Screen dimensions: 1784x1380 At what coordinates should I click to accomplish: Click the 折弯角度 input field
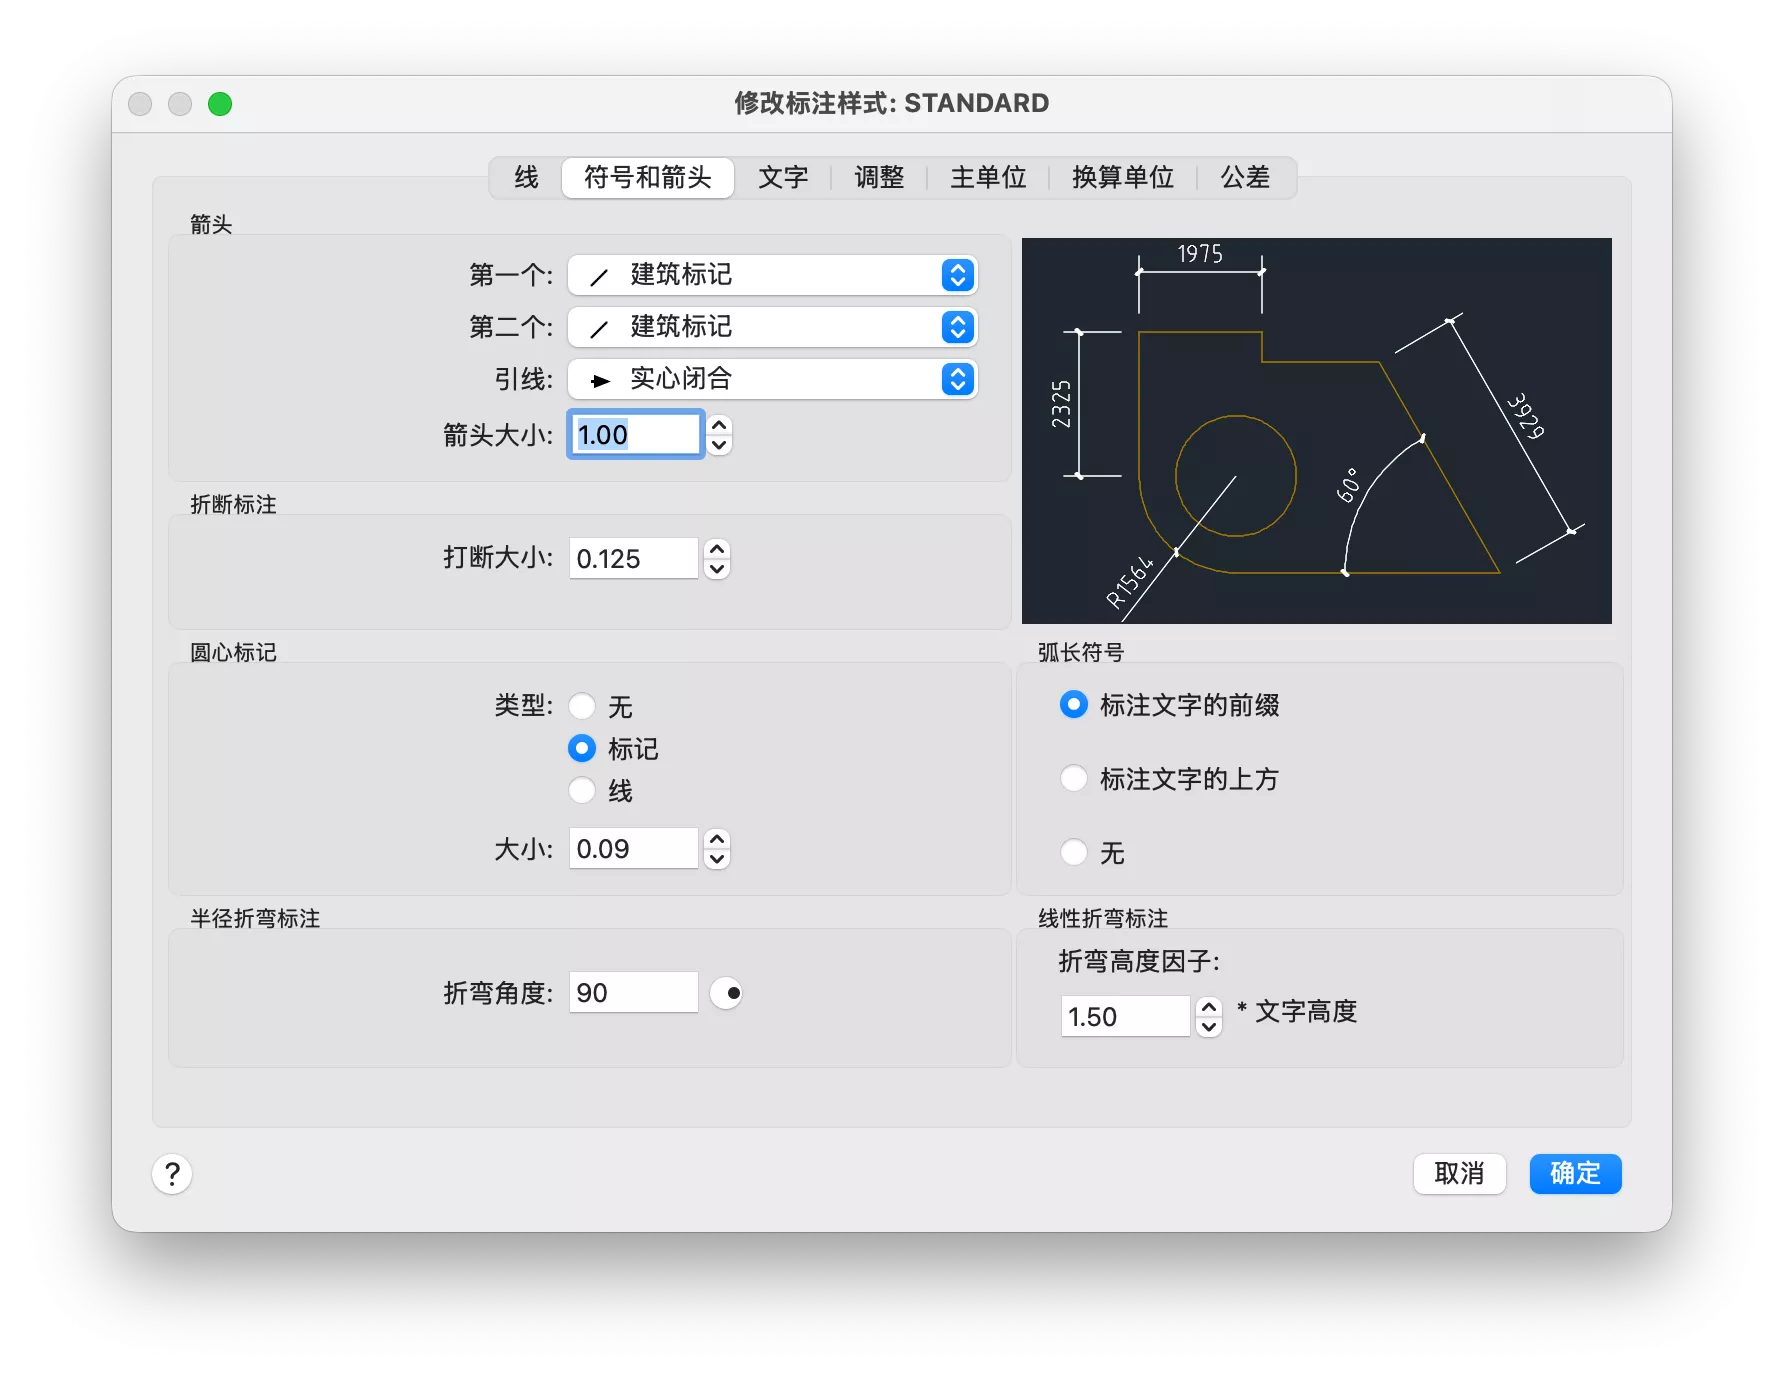(633, 993)
